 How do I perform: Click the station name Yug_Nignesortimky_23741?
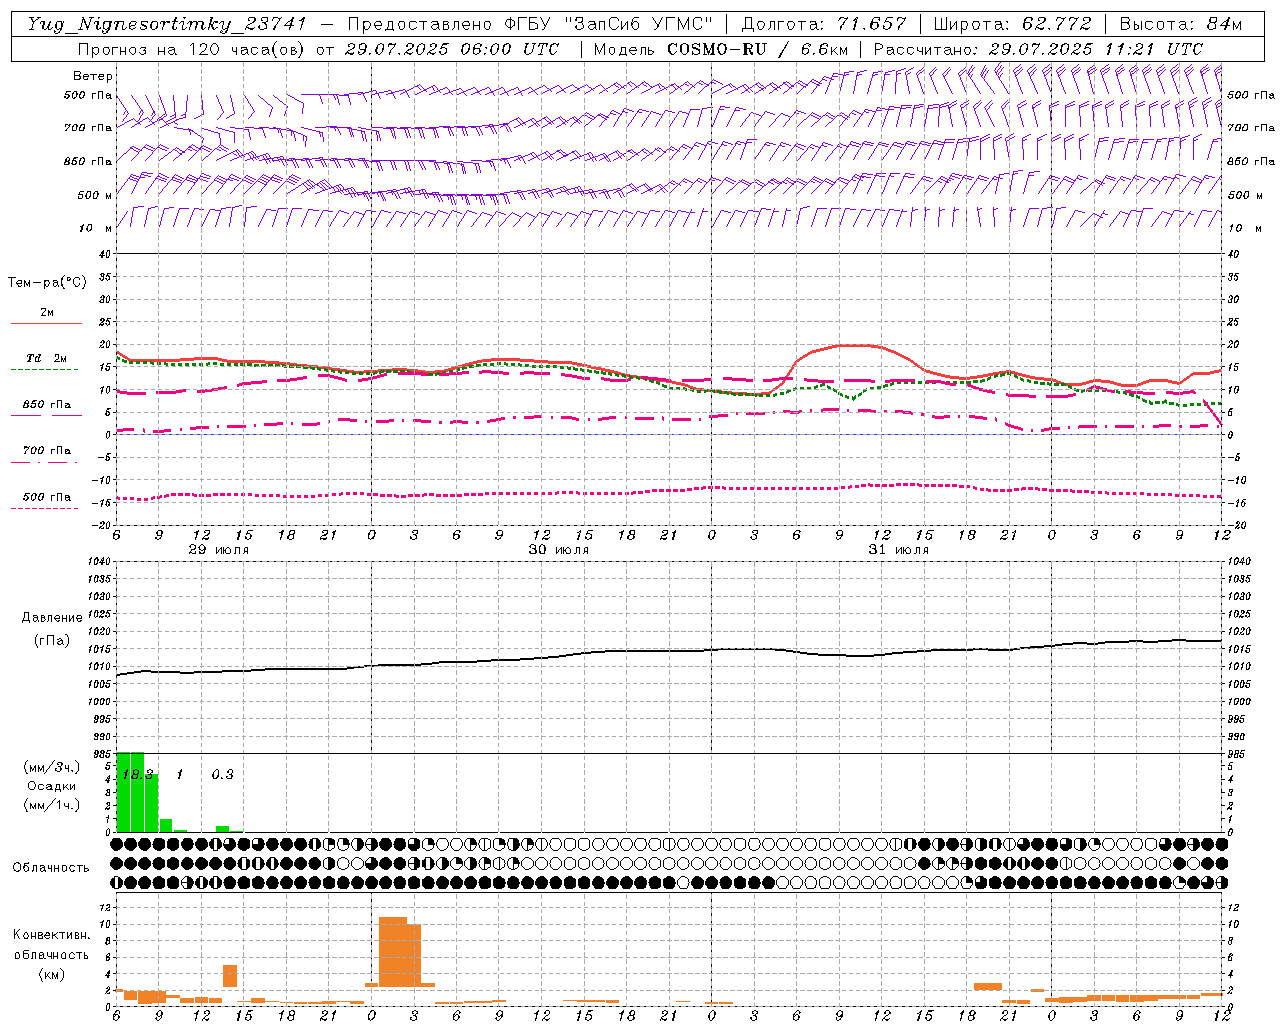(x=168, y=24)
